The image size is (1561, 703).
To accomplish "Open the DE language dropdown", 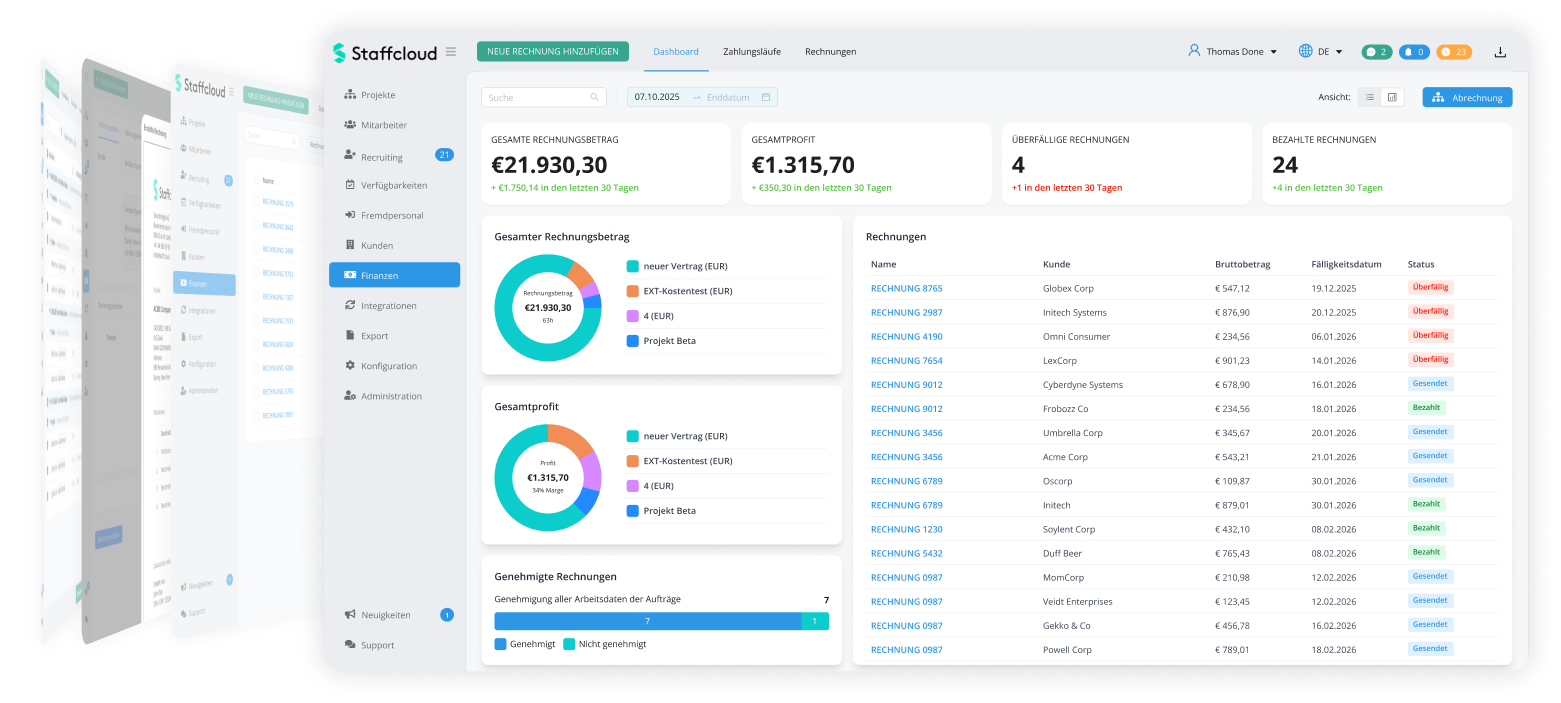I will [x=1320, y=52].
